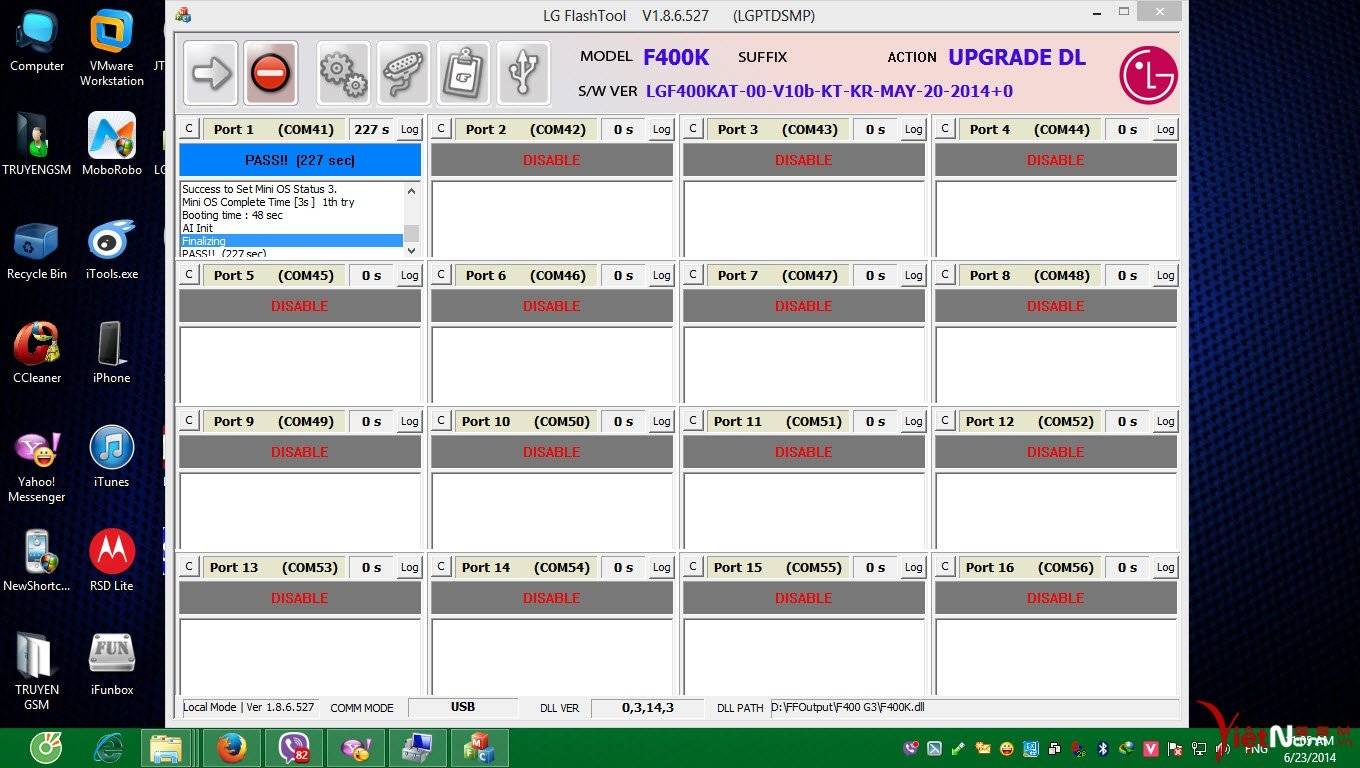
Task: Click the clipboard toolbar icon
Action: tap(463, 73)
